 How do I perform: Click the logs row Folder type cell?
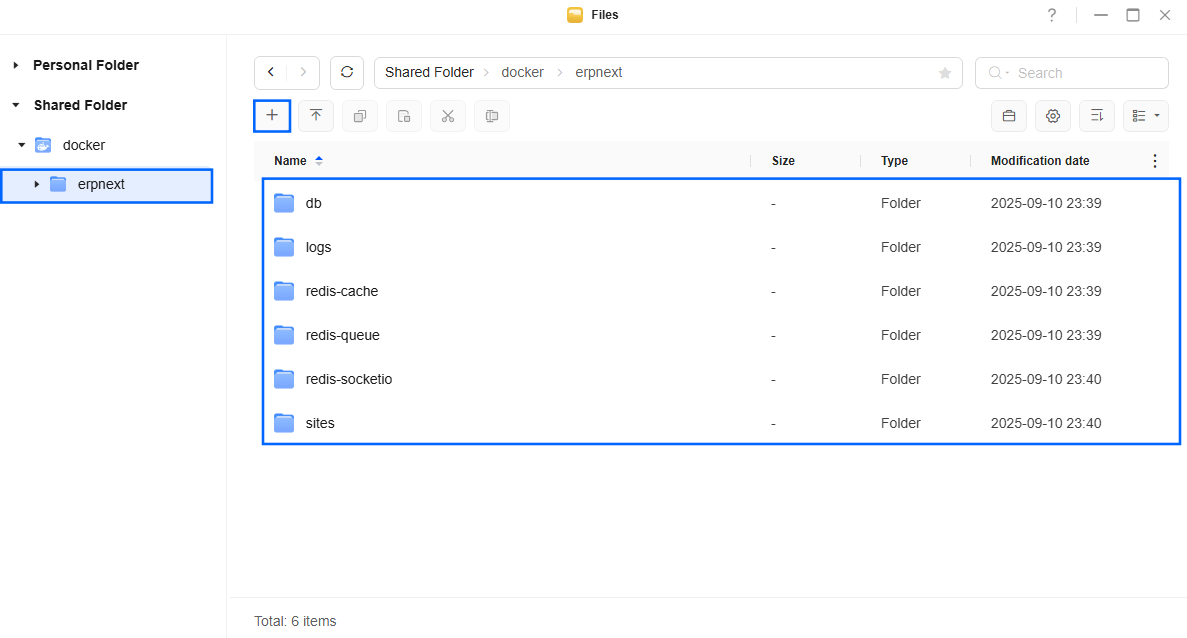tap(900, 247)
